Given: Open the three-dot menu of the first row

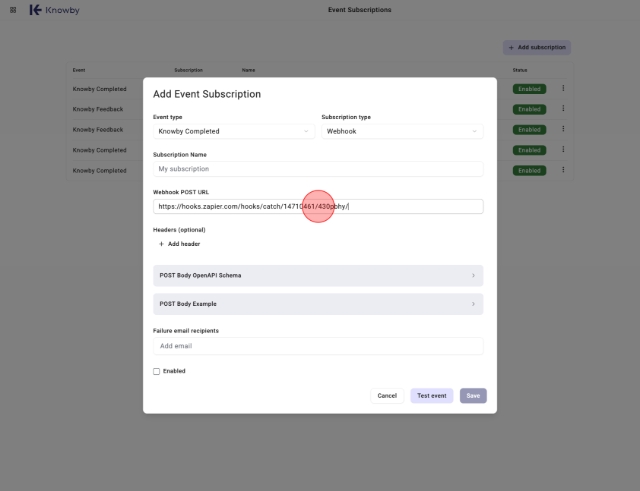Looking at the screenshot, I should tap(563, 88).
